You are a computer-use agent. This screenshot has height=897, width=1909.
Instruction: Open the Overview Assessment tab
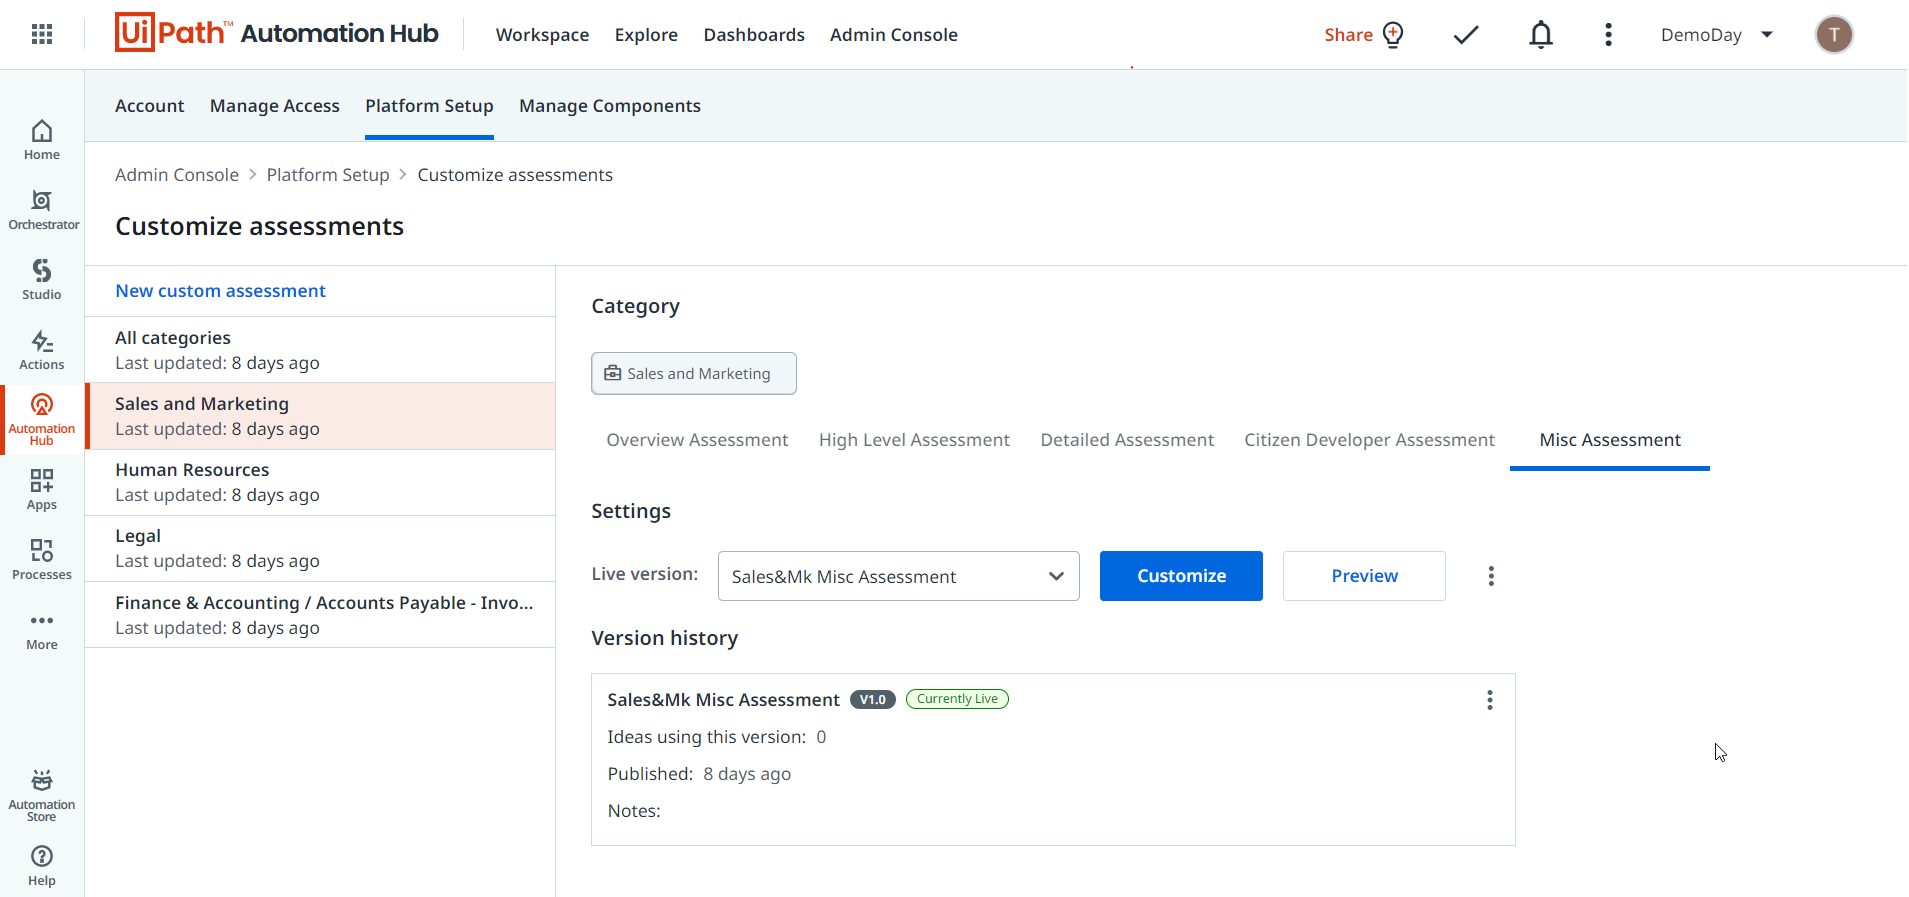(697, 440)
